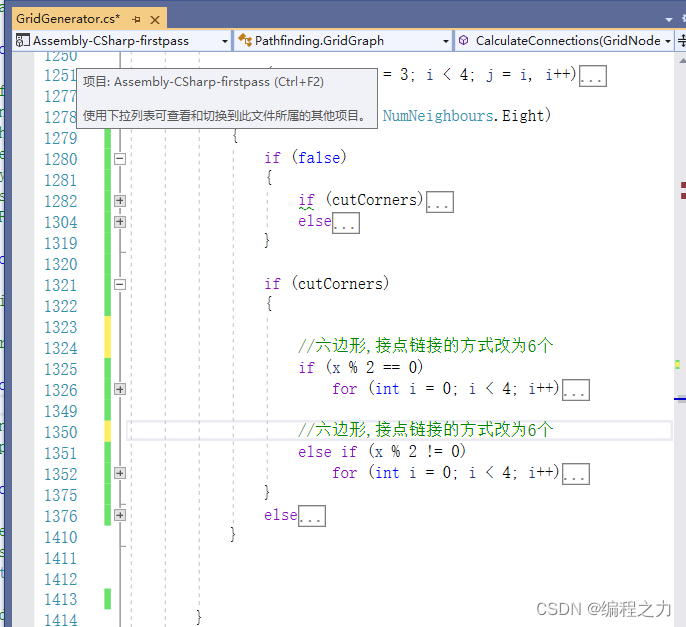This screenshot has height=627, width=686.
Task: Click 'else if (x % 2 != 0)' statement
Action: 382,451
